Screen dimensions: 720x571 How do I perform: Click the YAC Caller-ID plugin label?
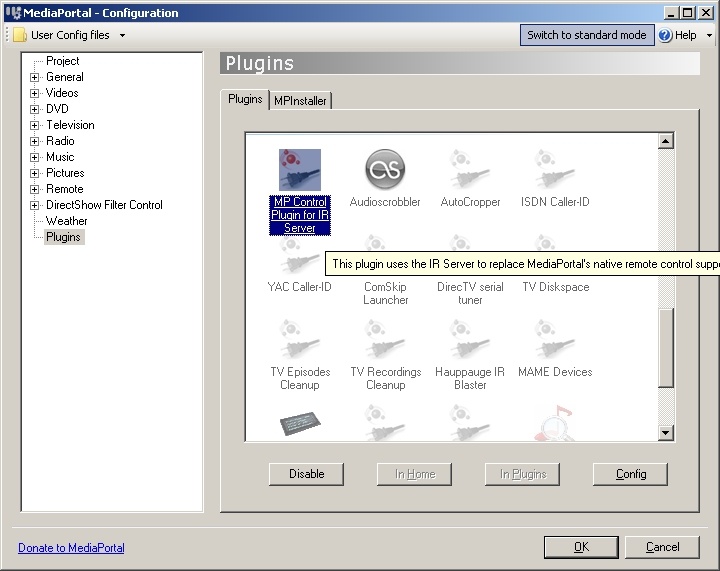pos(299,287)
